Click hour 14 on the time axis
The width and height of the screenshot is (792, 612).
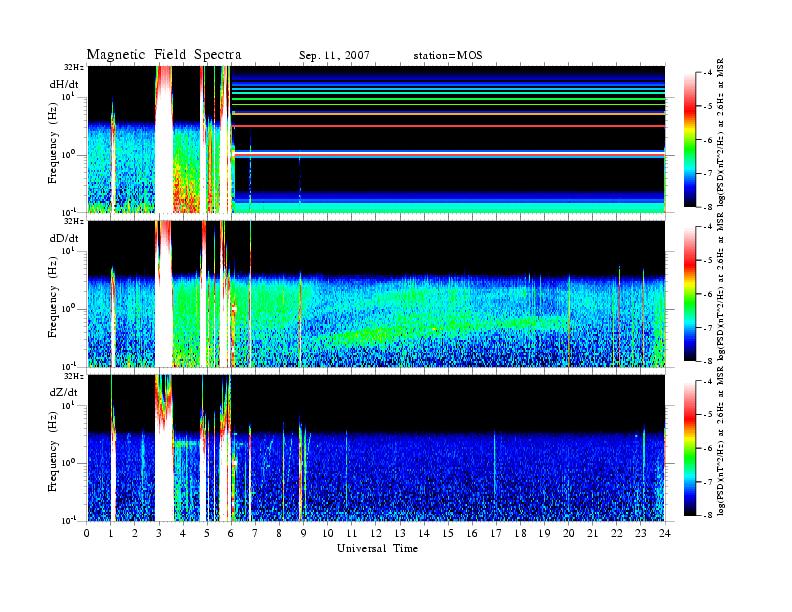pyautogui.click(x=424, y=533)
